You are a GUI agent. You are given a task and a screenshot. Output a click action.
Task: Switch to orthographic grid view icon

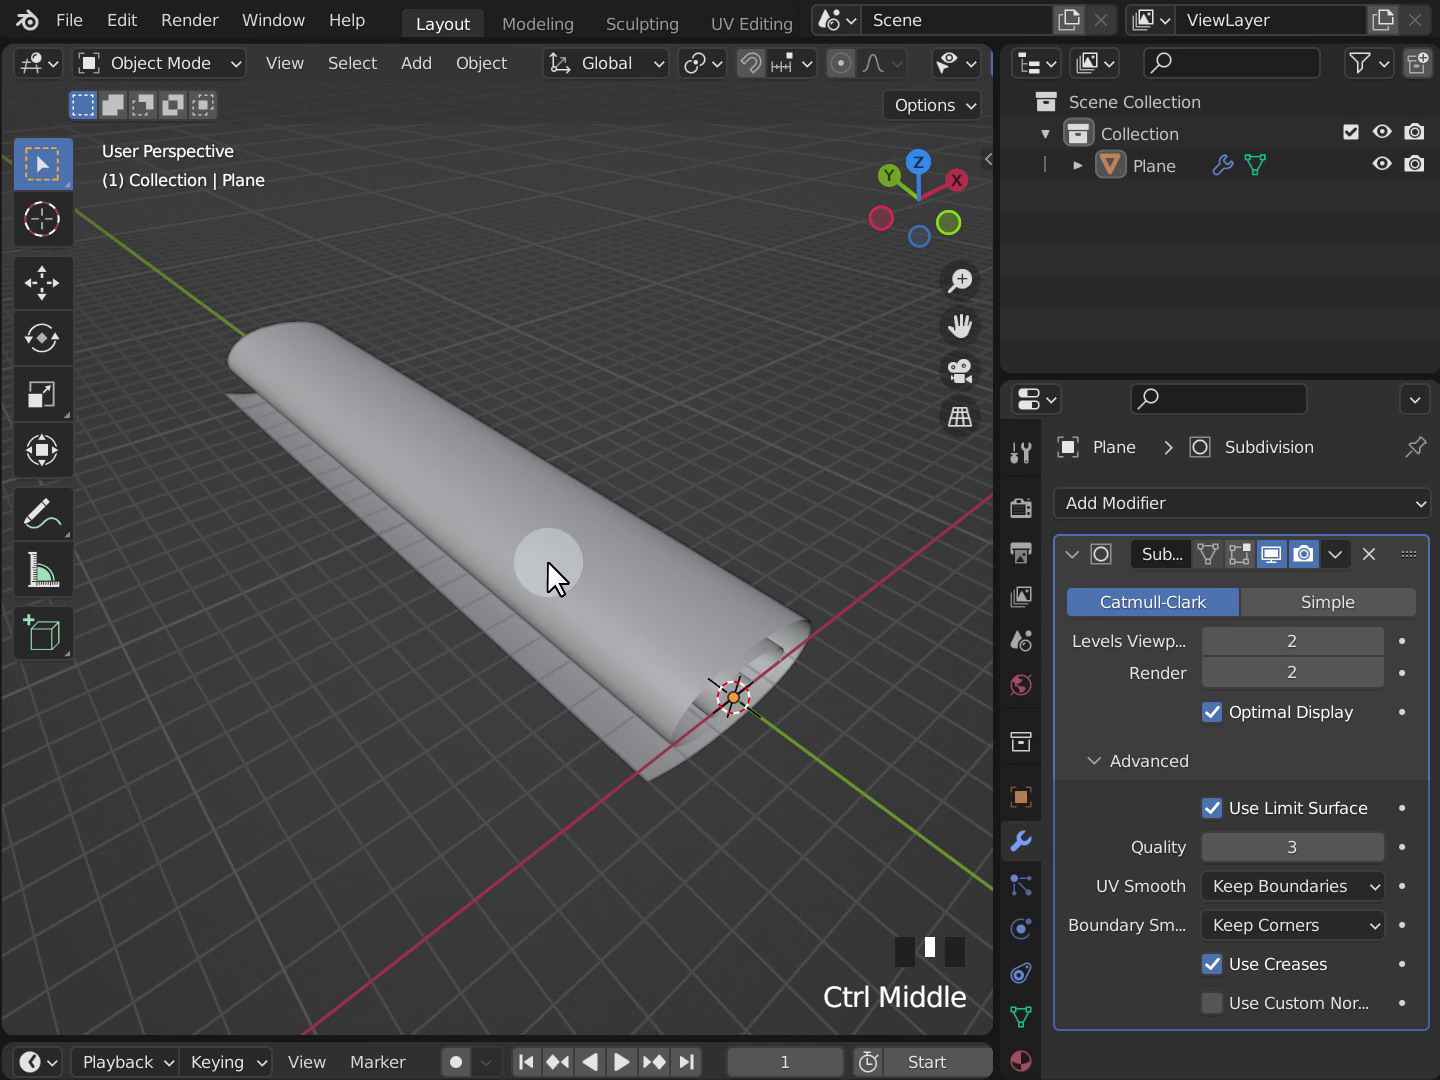tap(960, 417)
